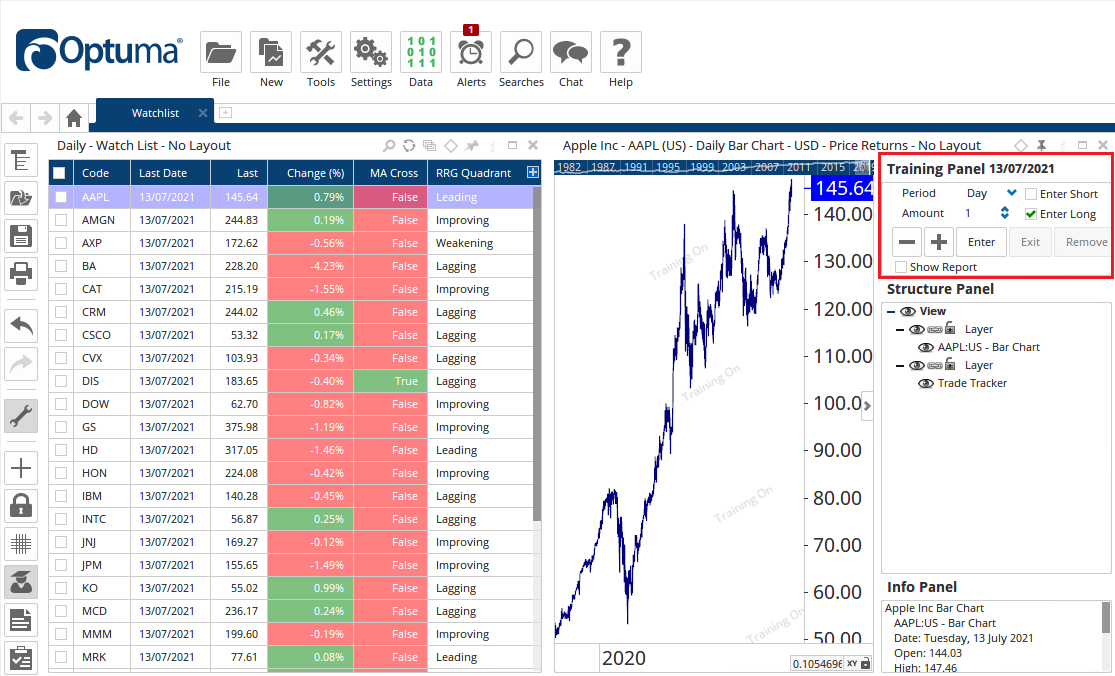Sort by the Code column header
The width and height of the screenshot is (1115, 676).
(x=102, y=173)
